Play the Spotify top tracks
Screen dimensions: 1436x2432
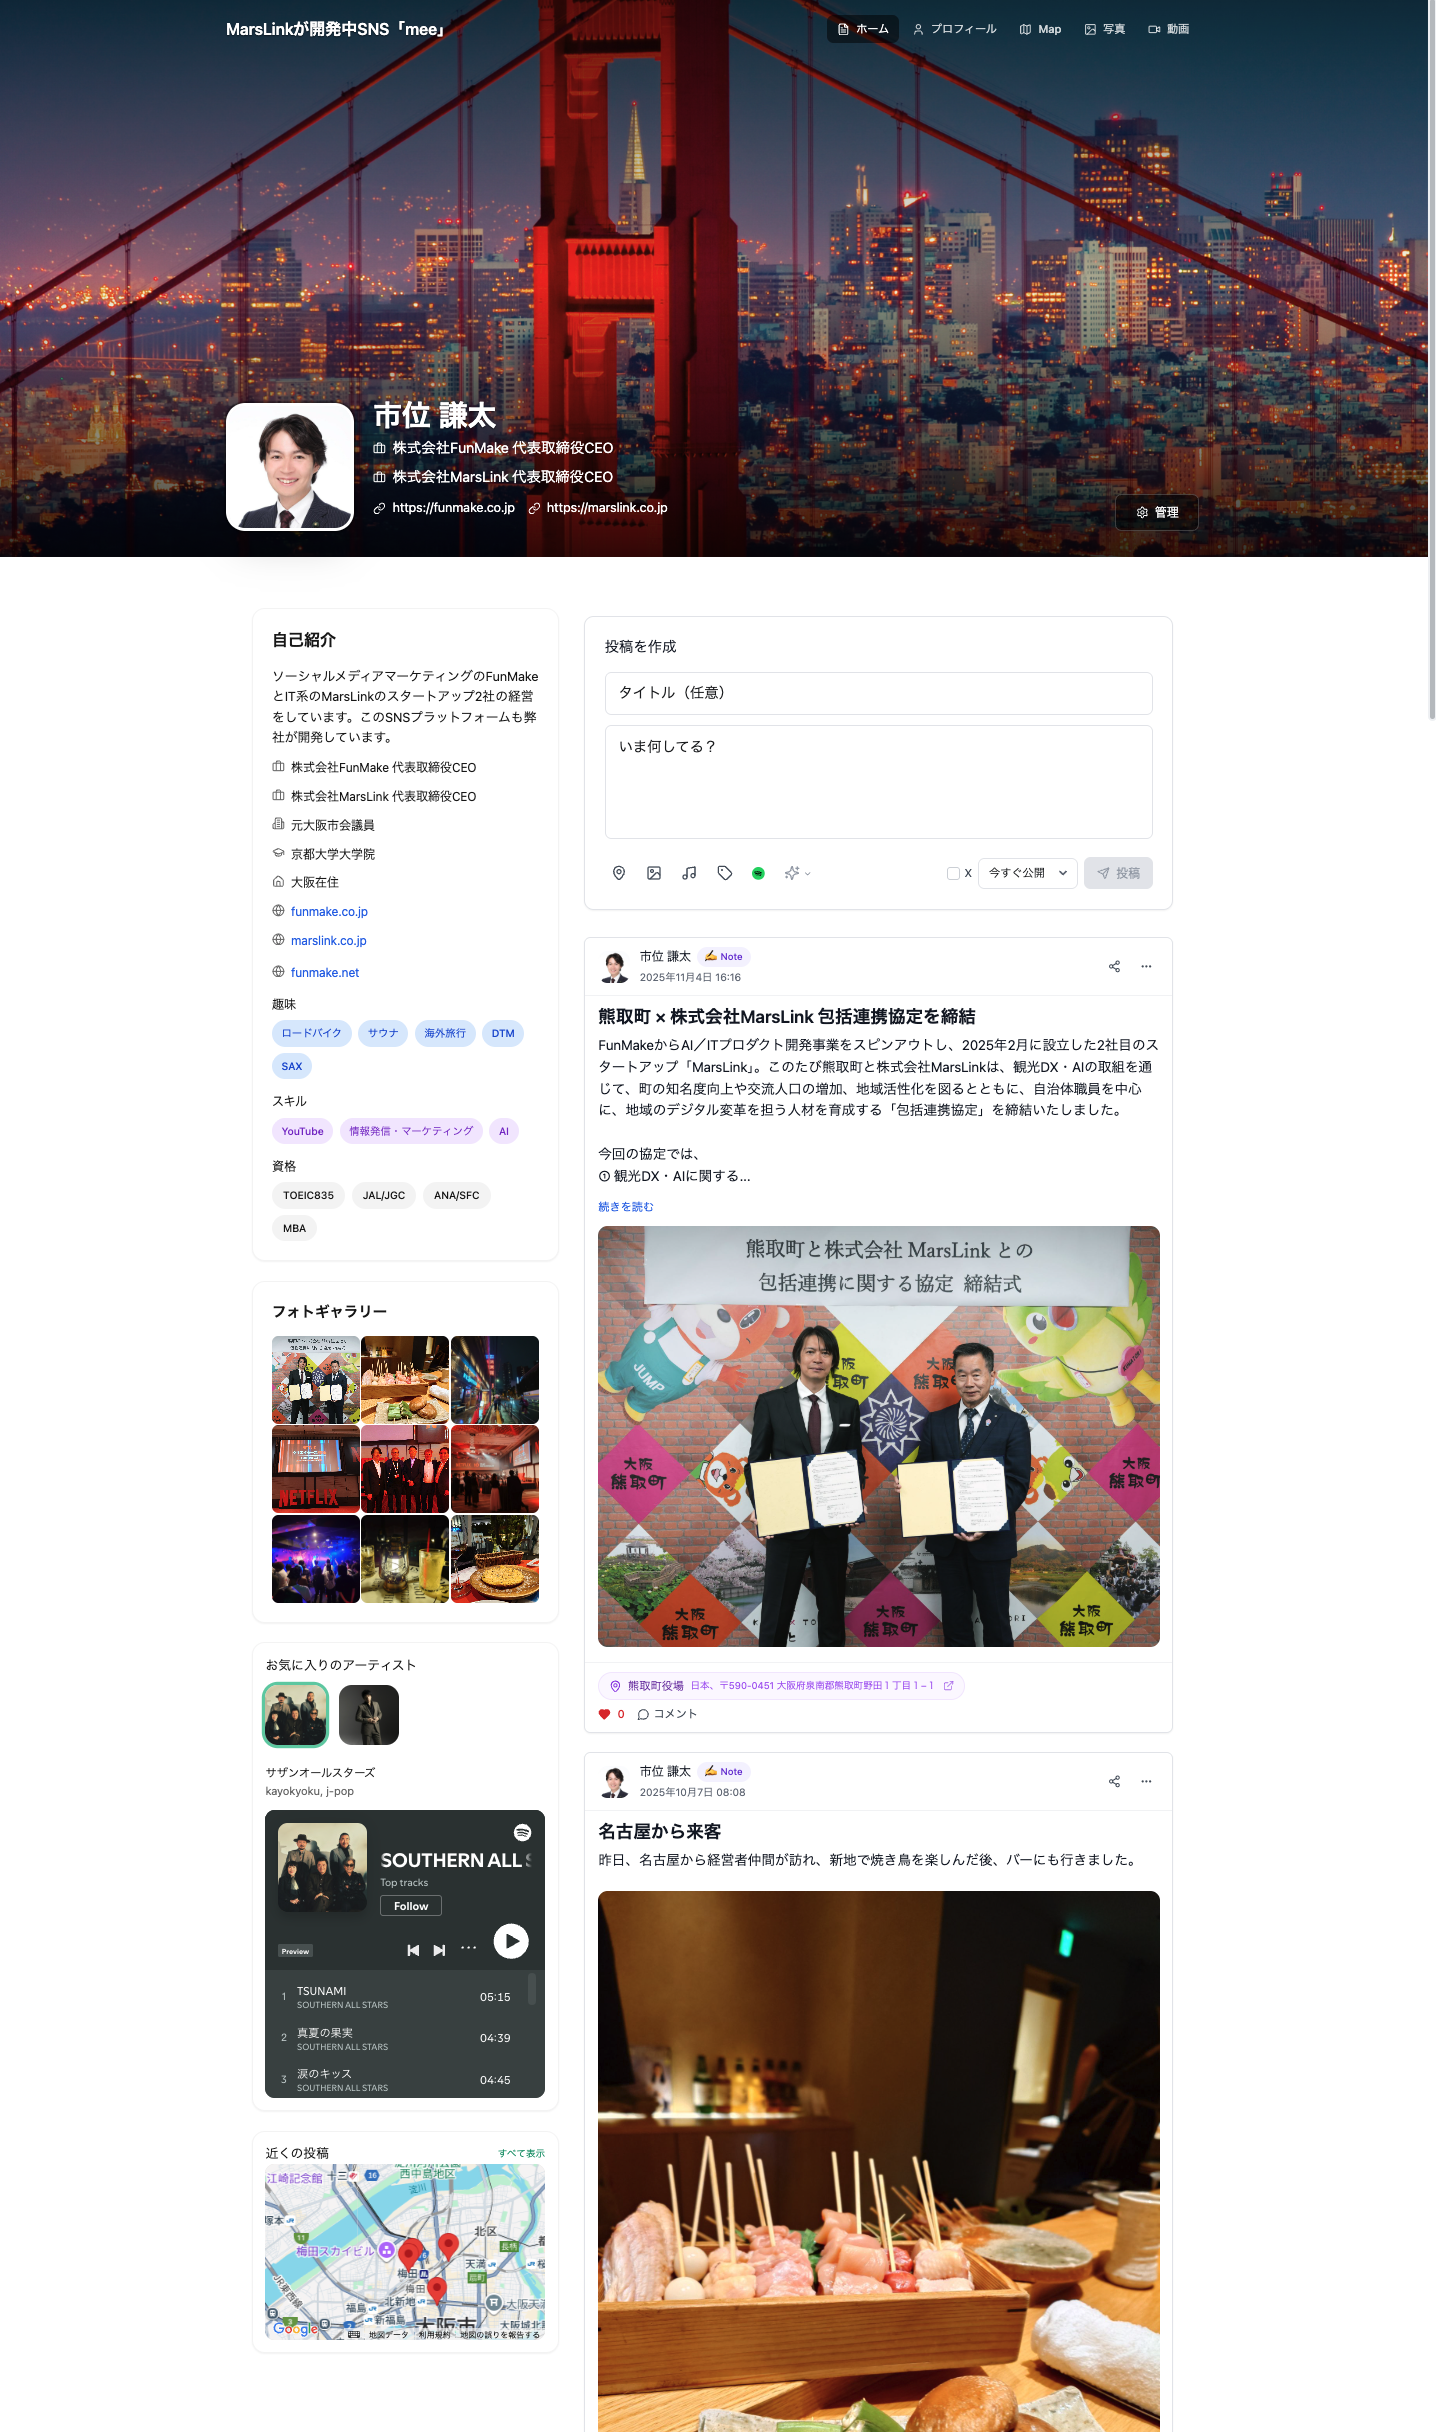click(x=511, y=1941)
